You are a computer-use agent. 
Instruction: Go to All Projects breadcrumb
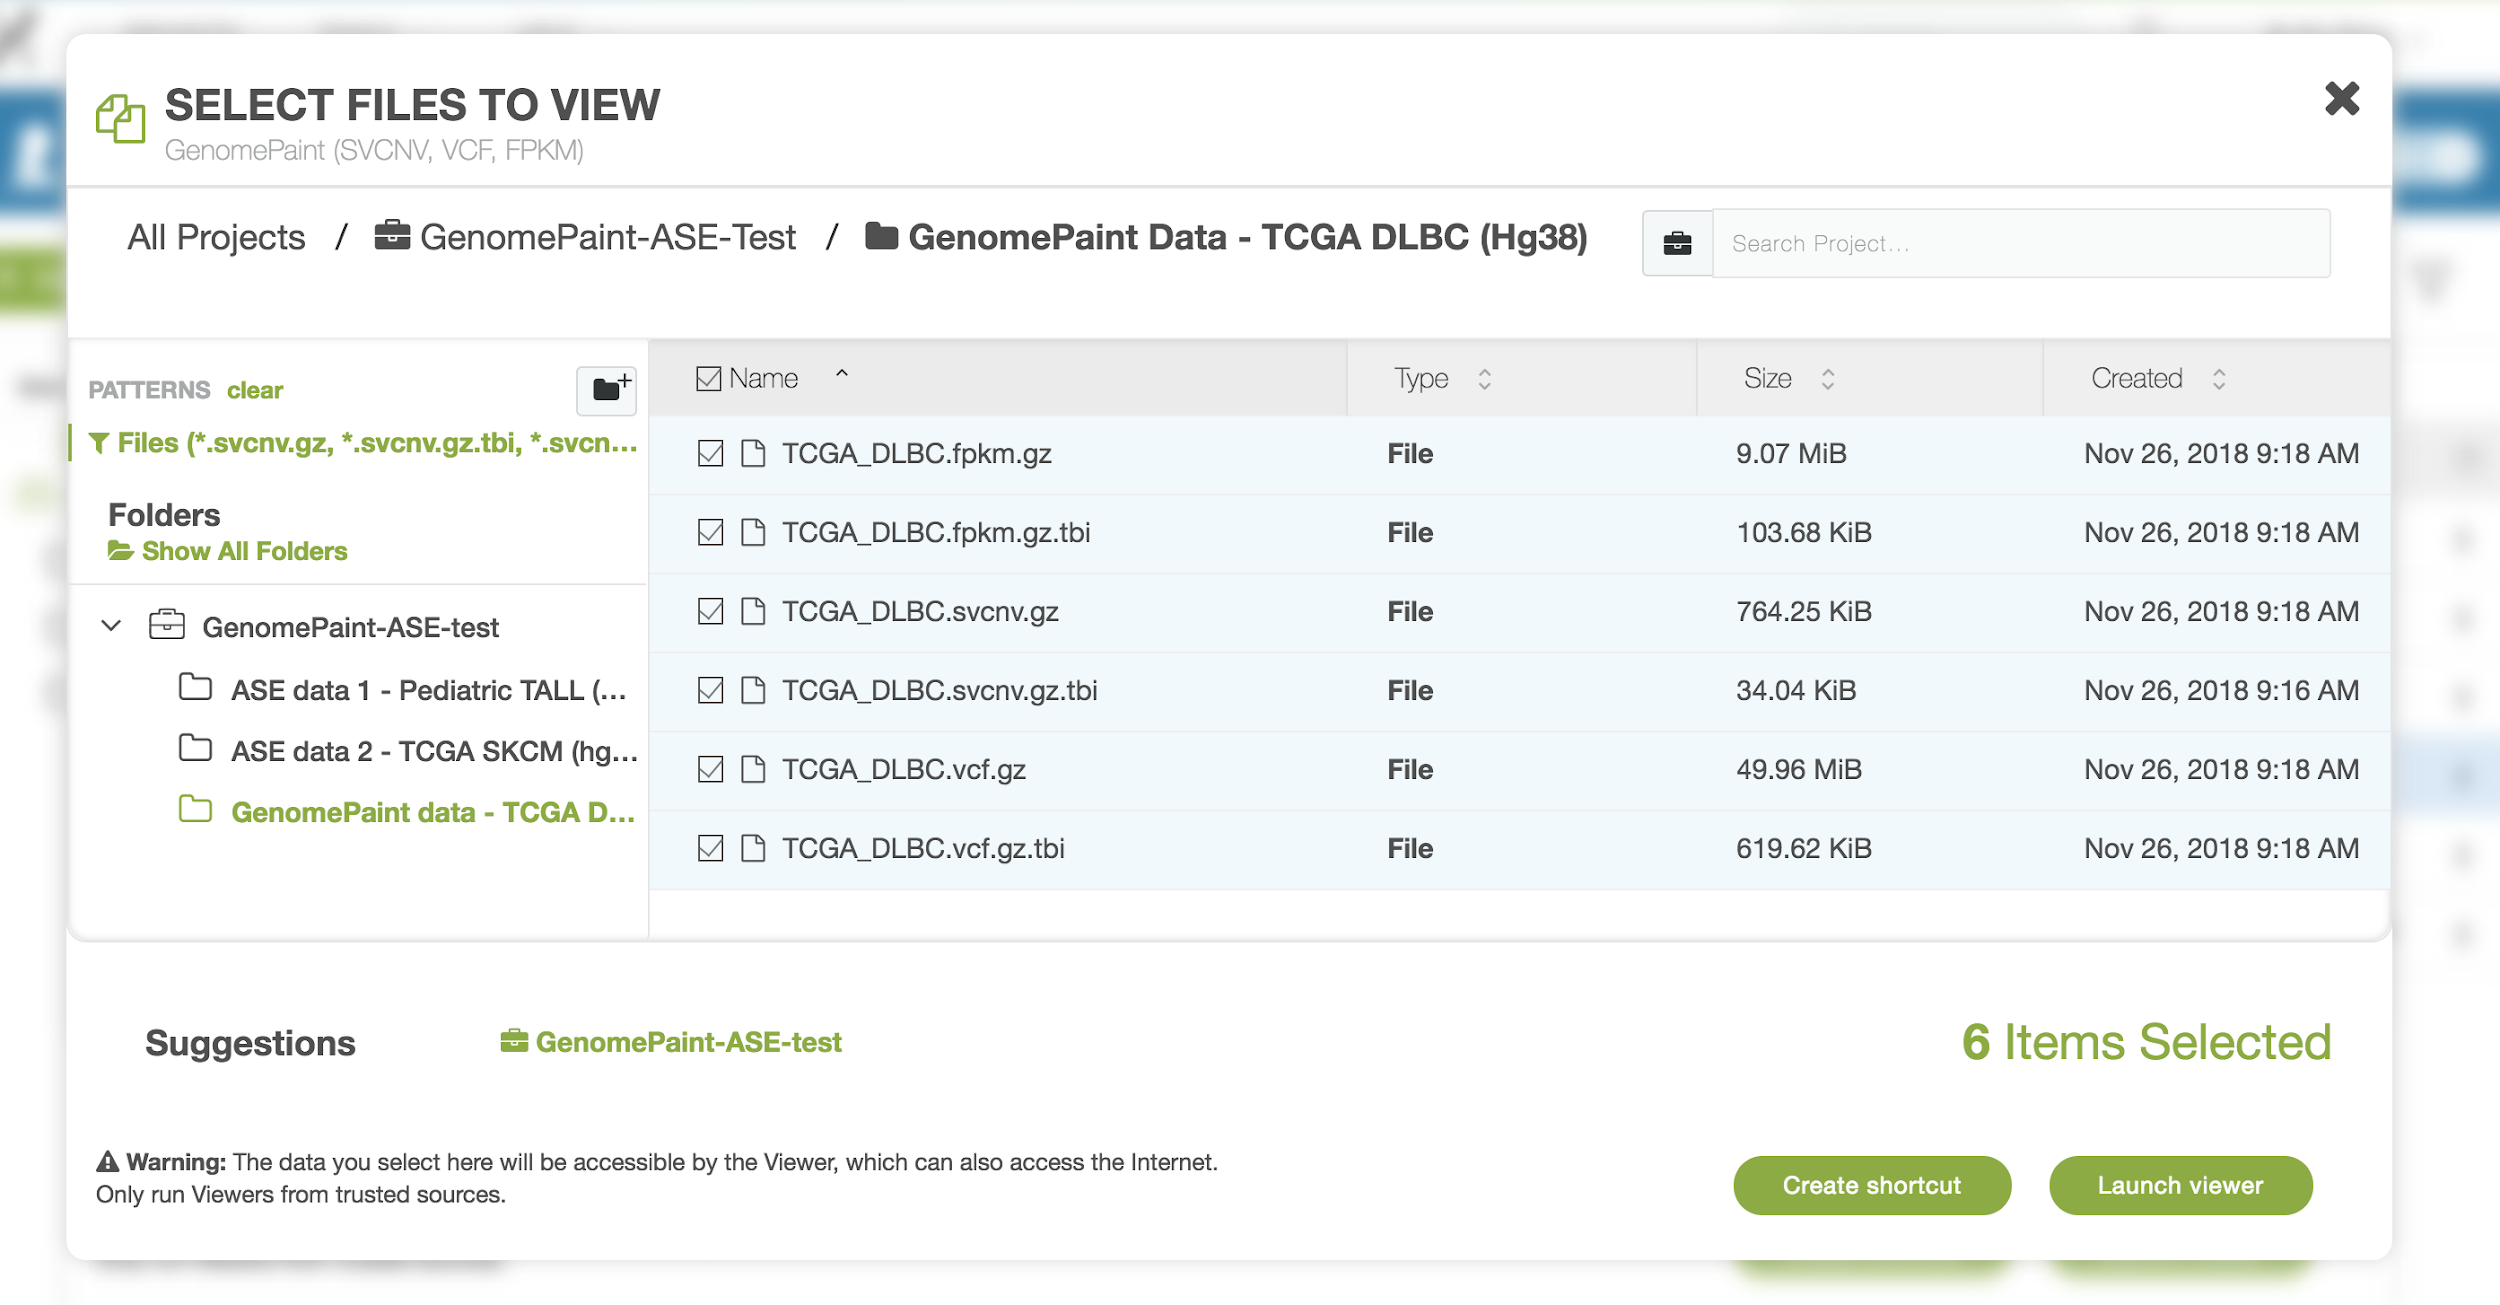point(216,237)
